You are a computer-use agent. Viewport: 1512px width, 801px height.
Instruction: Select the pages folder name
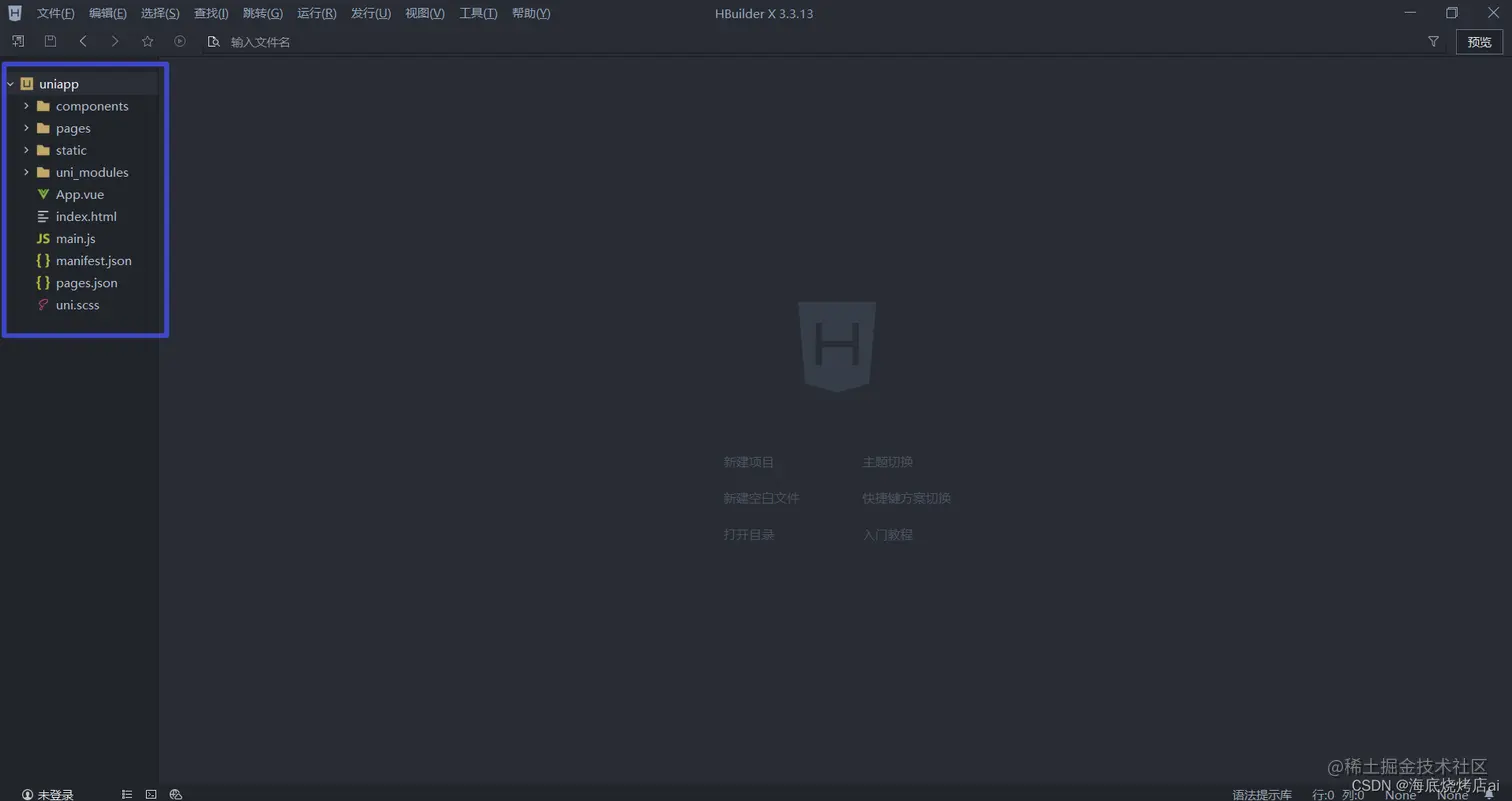click(x=73, y=128)
